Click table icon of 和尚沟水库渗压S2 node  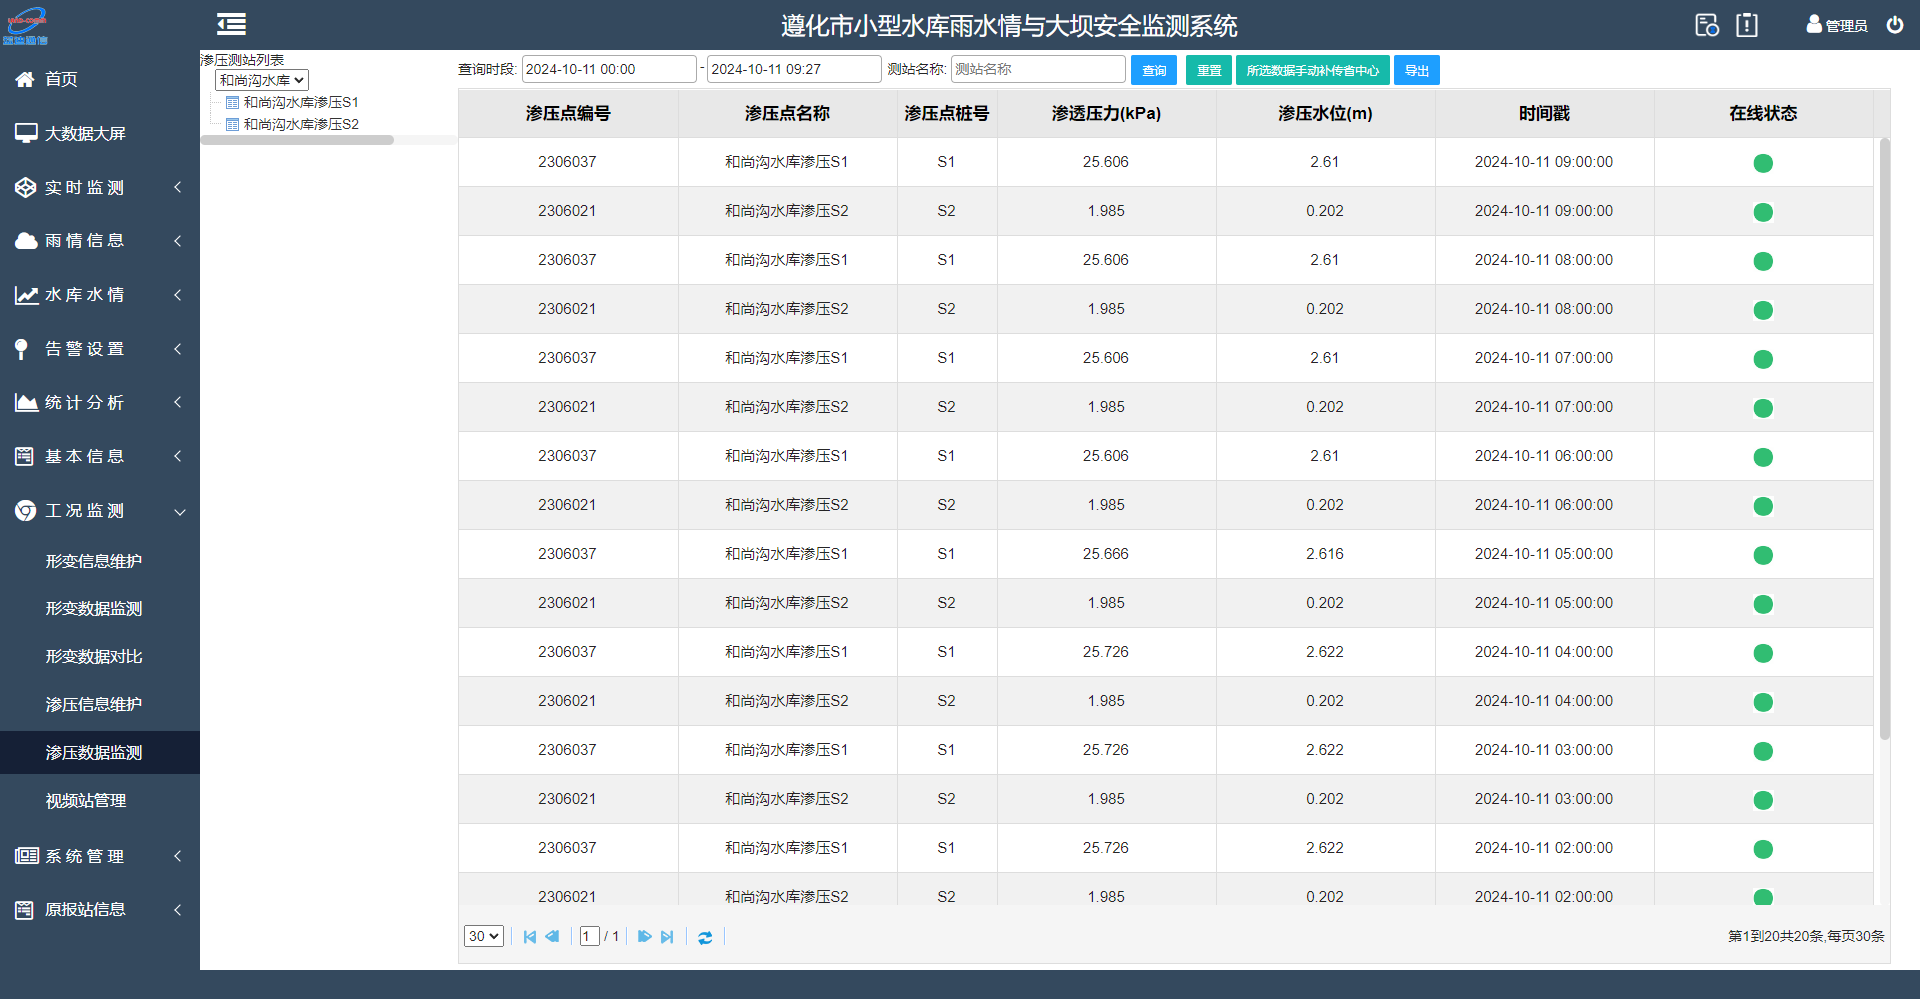pyautogui.click(x=232, y=124)
